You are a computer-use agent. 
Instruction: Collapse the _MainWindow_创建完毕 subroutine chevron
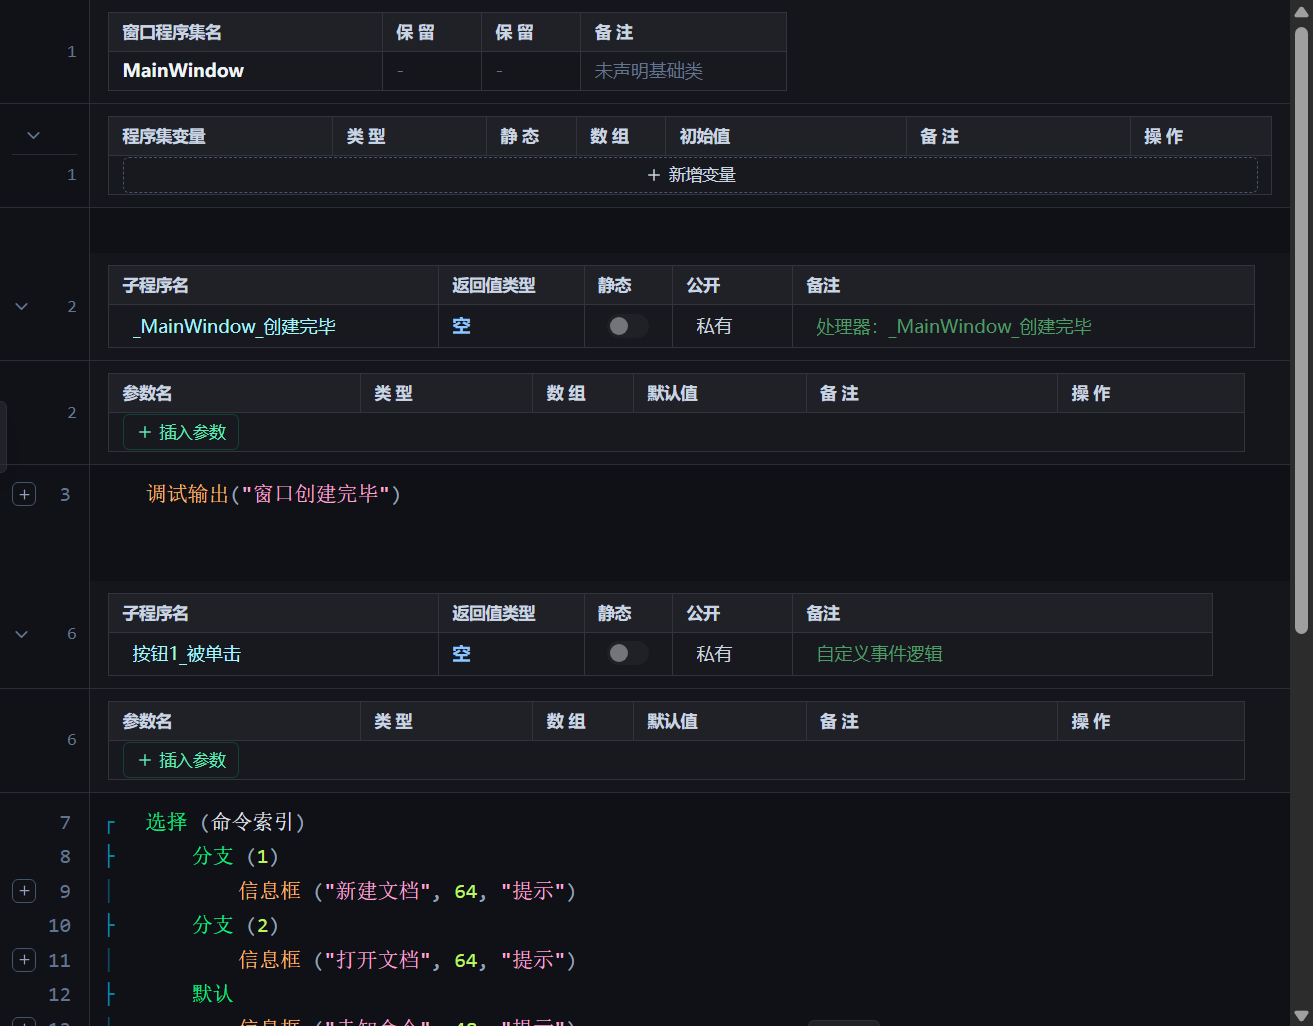[x=21, y=306]
